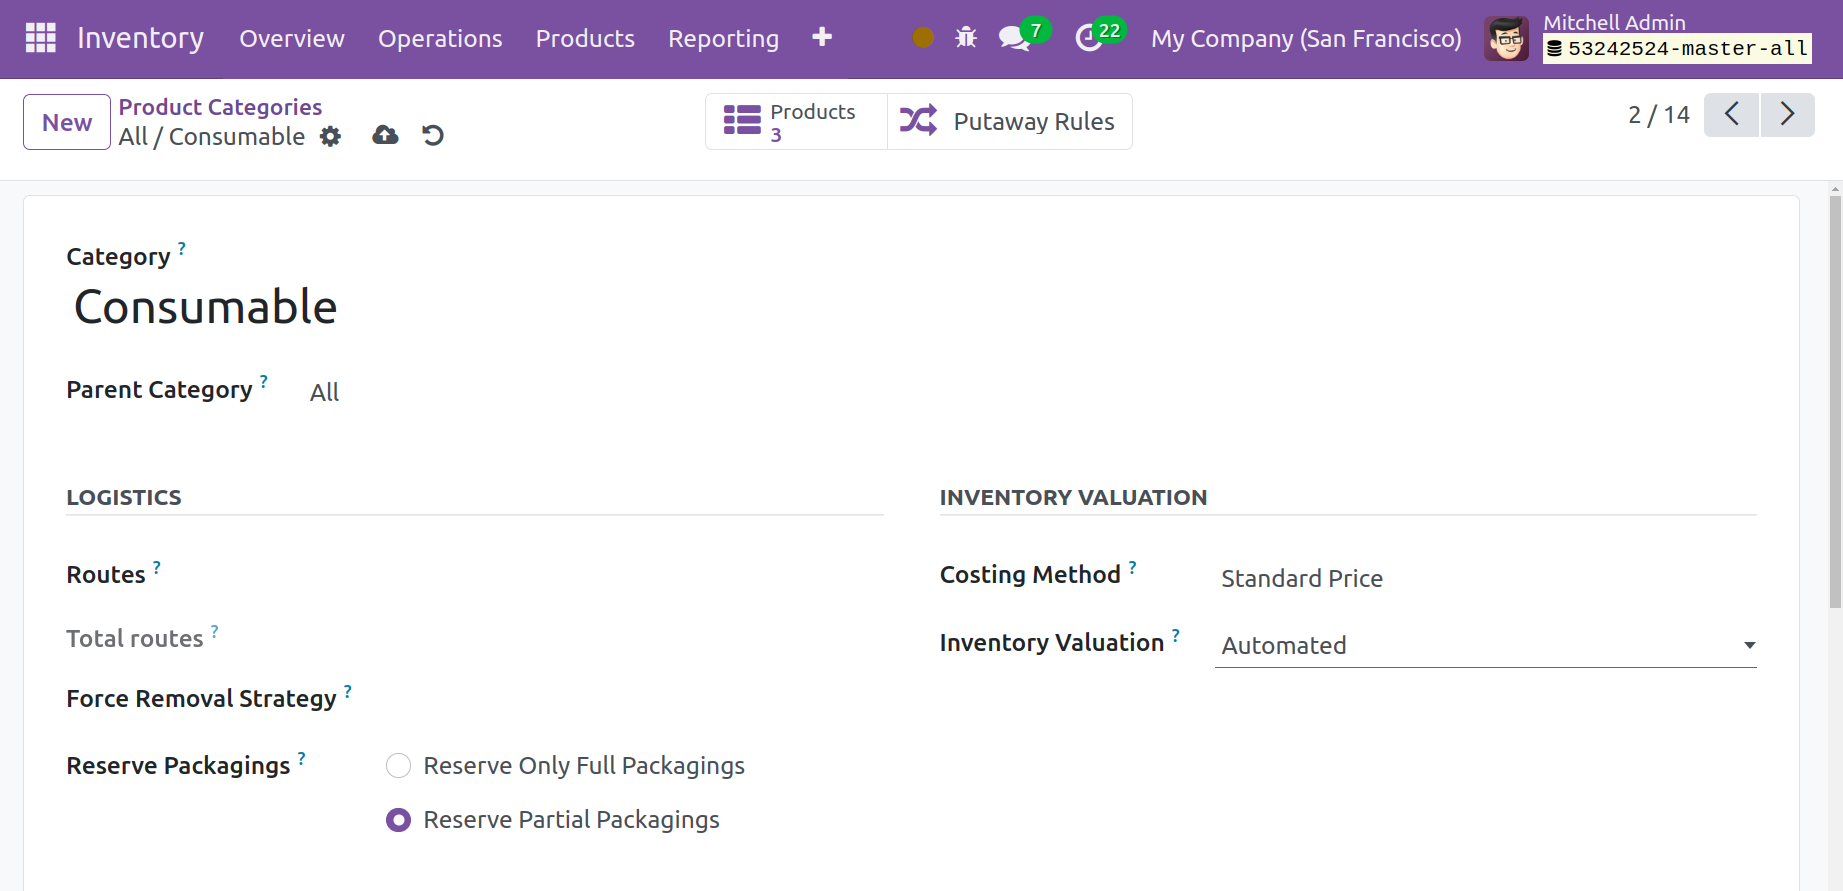
Task: Click the orange status dot indicator
Action: pyautogui.click(x=922, y=38)
